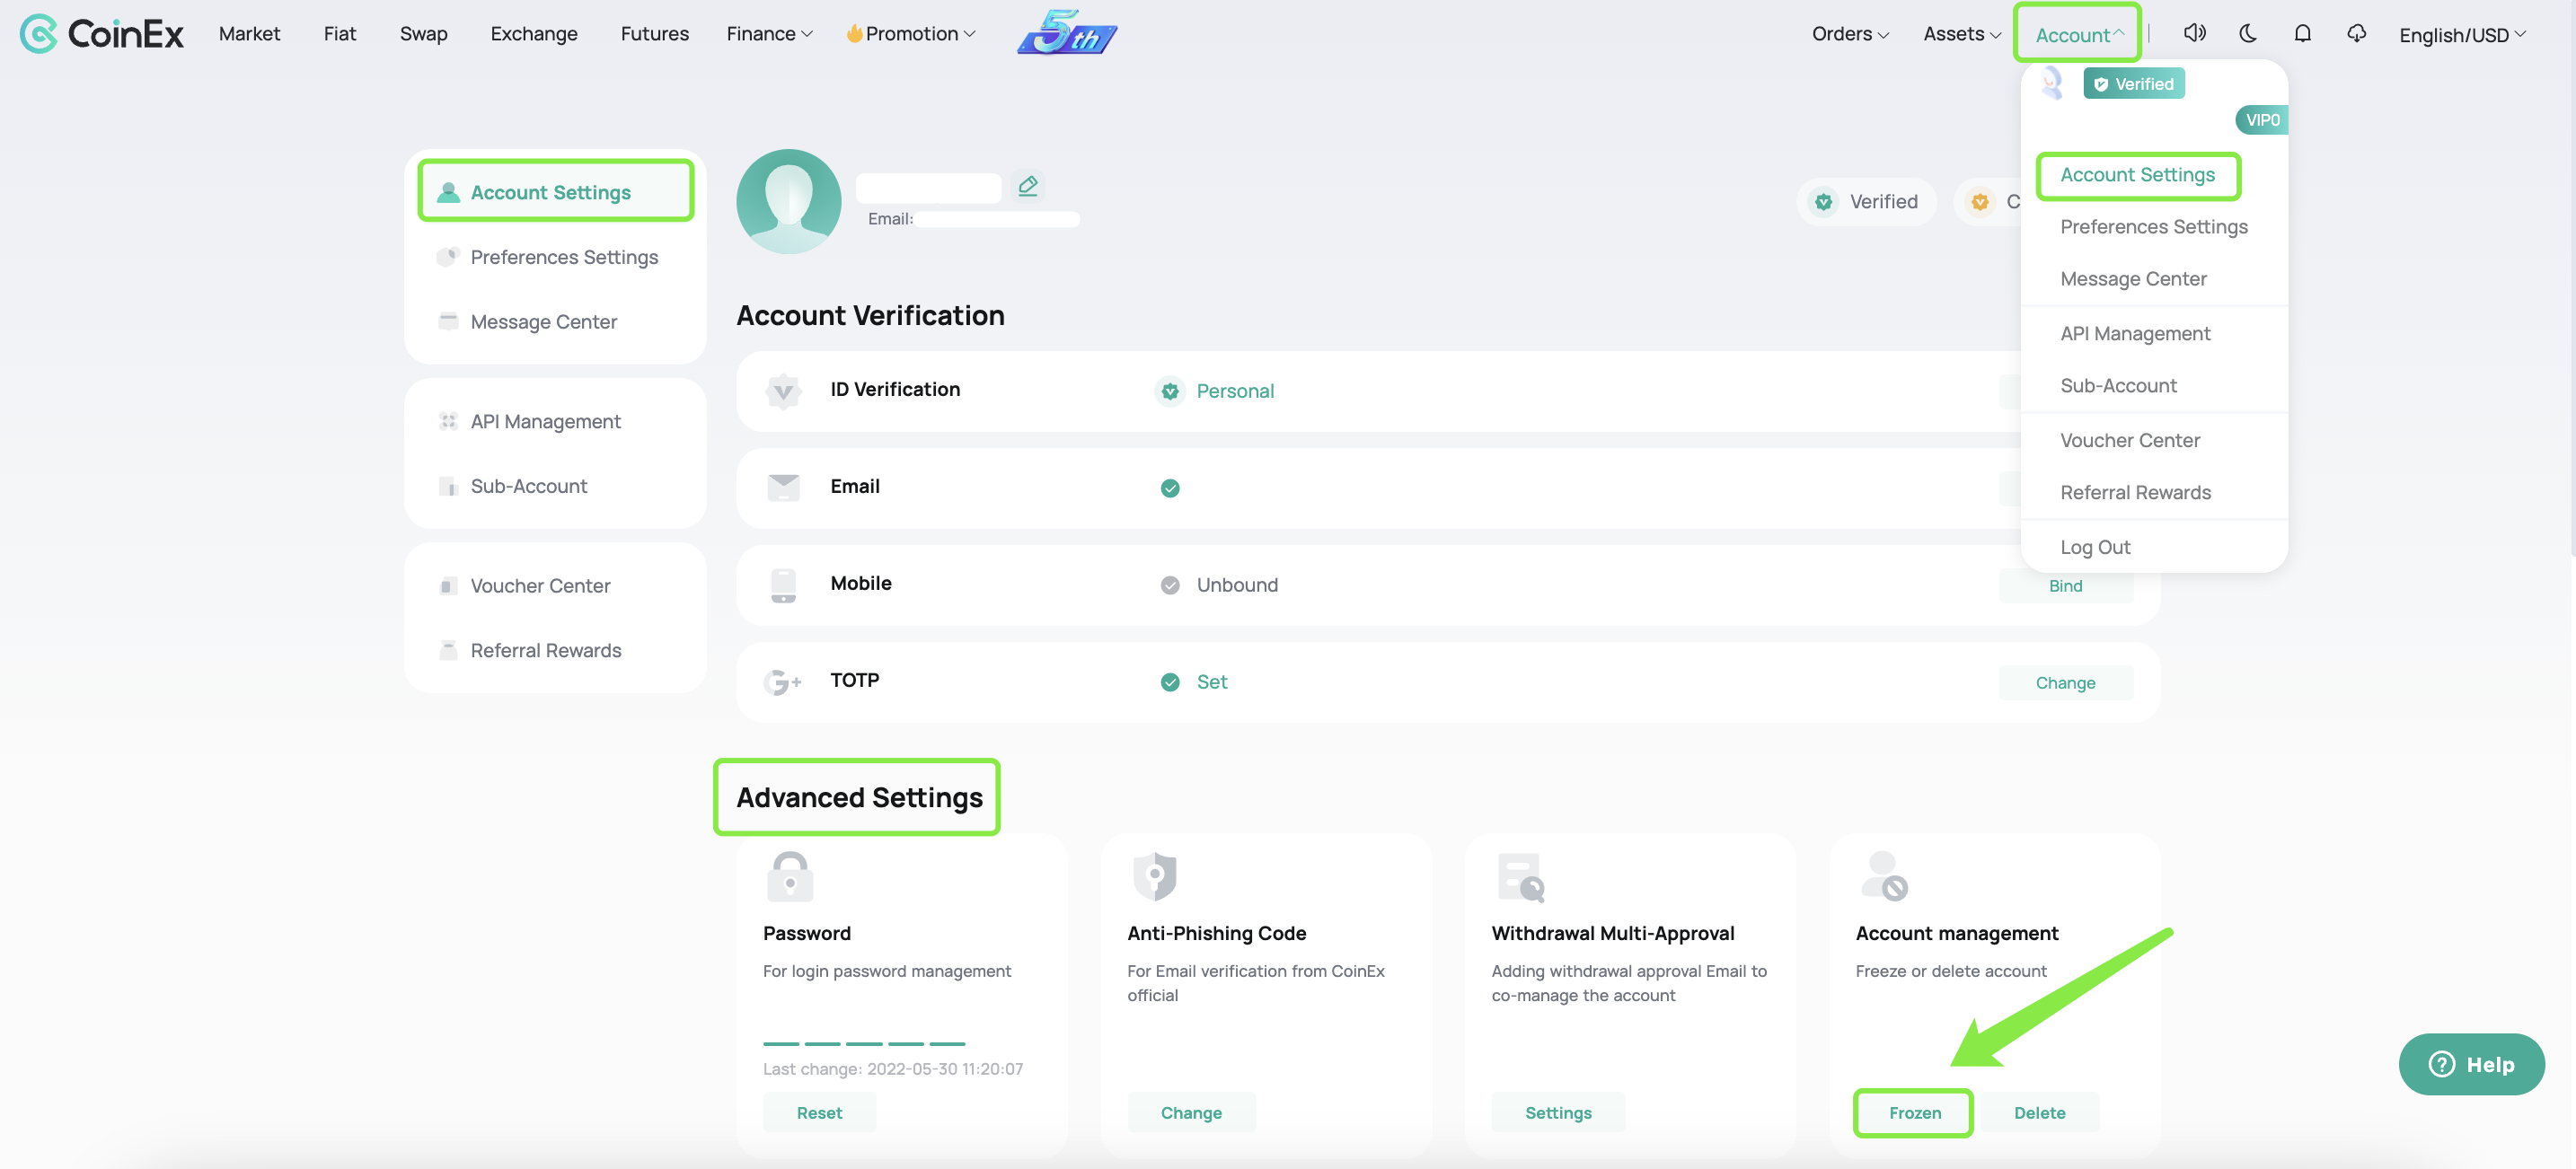Screen dimensions: 2576x1169
Task: Click the Voucher Center sidebar icon
Action: (448, 586)
